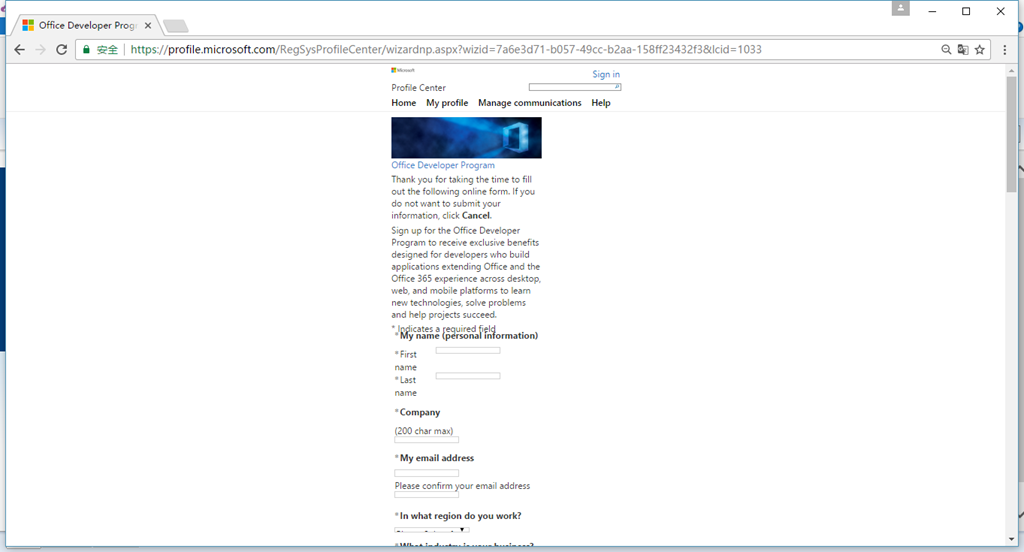Click the 'My name (personal information)' heading
This screenshot has height=552, width=1024.
tap(469, 336)
